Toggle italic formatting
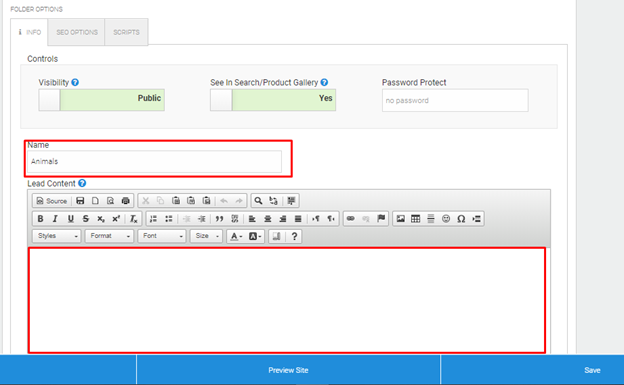The image size is (624, 385). coord(55,219)
